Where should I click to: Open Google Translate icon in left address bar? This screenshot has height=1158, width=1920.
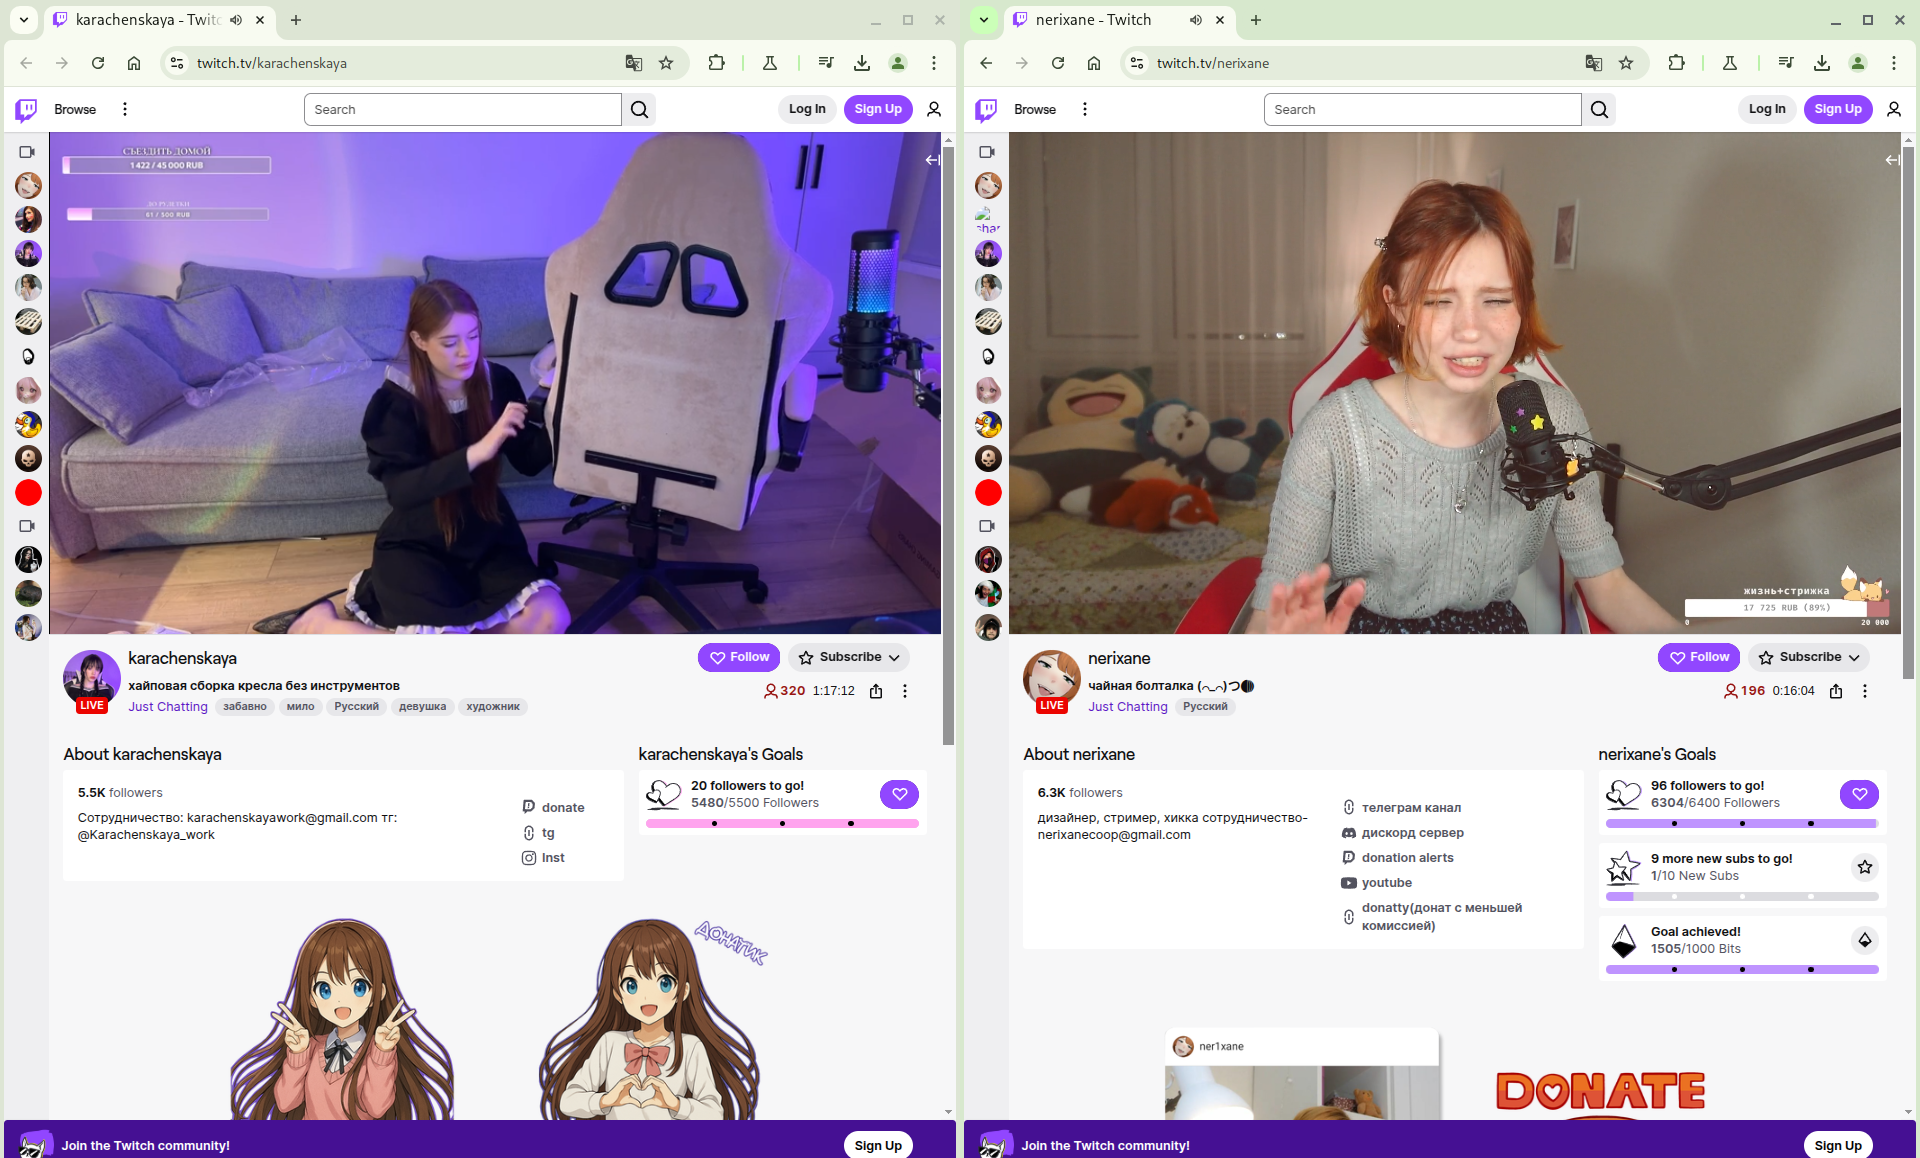click(633, 63)
